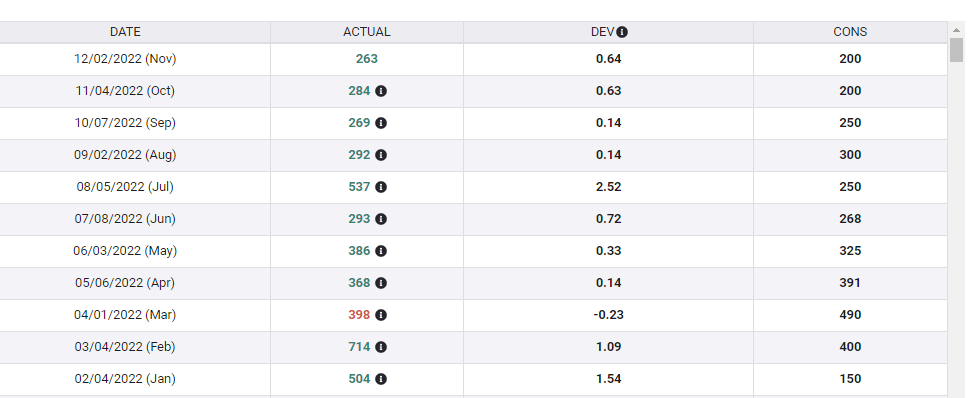Image resolution: width=968 pixels, height=398 pixels.
Task: Click info icon next to 537 Jul
Action: (381, 187)
